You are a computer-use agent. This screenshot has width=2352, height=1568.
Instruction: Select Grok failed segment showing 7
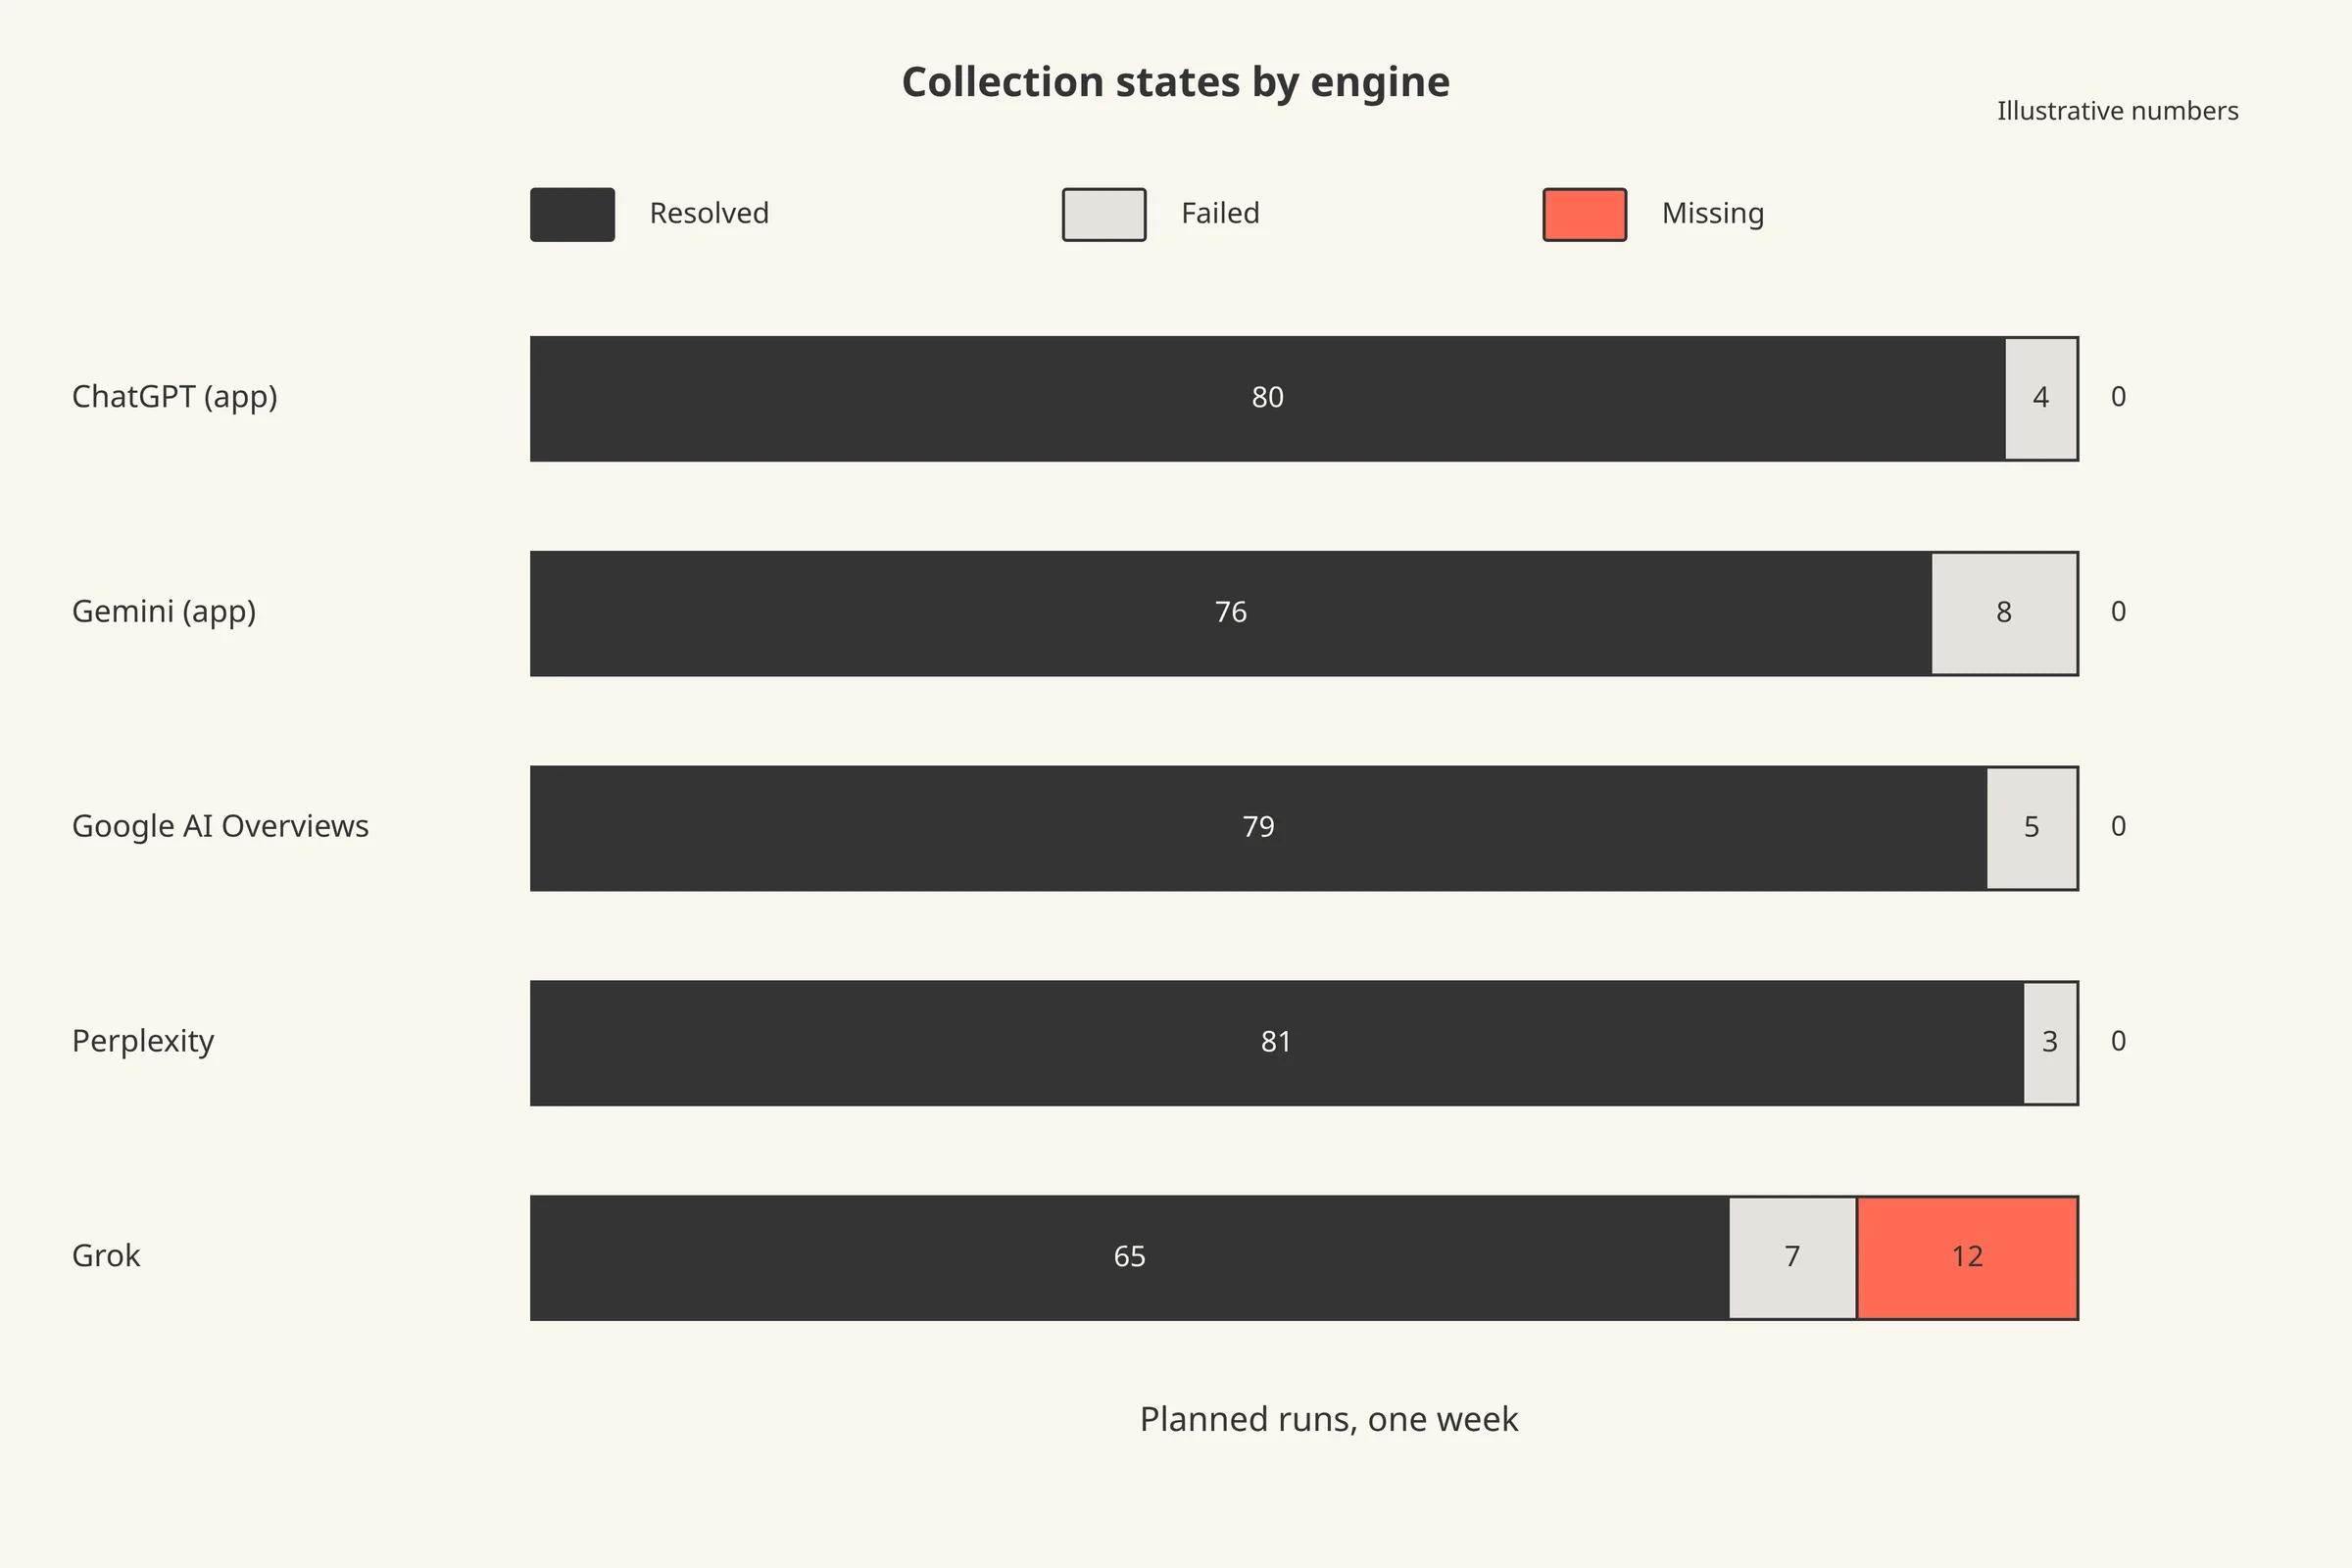(1792, 1258)
